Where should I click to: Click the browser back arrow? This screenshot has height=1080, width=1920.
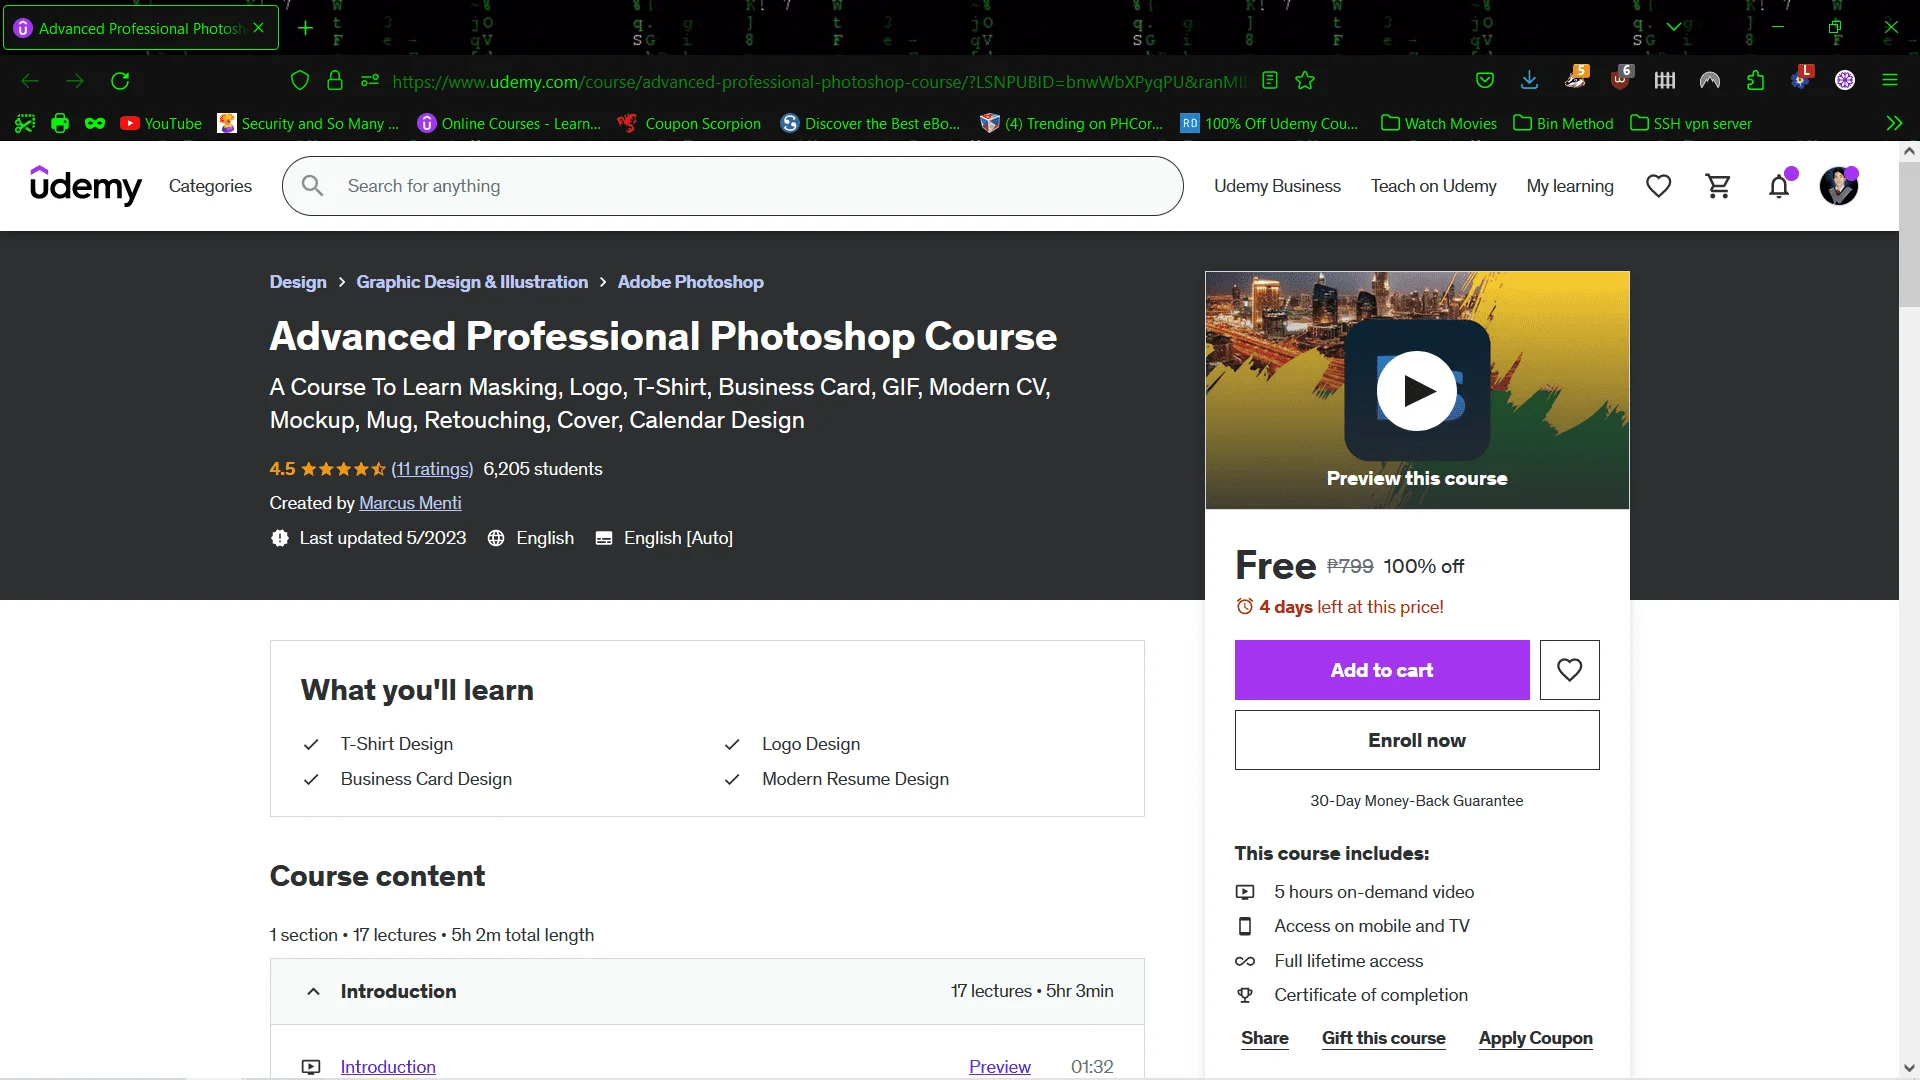click(x=30, y=81)
